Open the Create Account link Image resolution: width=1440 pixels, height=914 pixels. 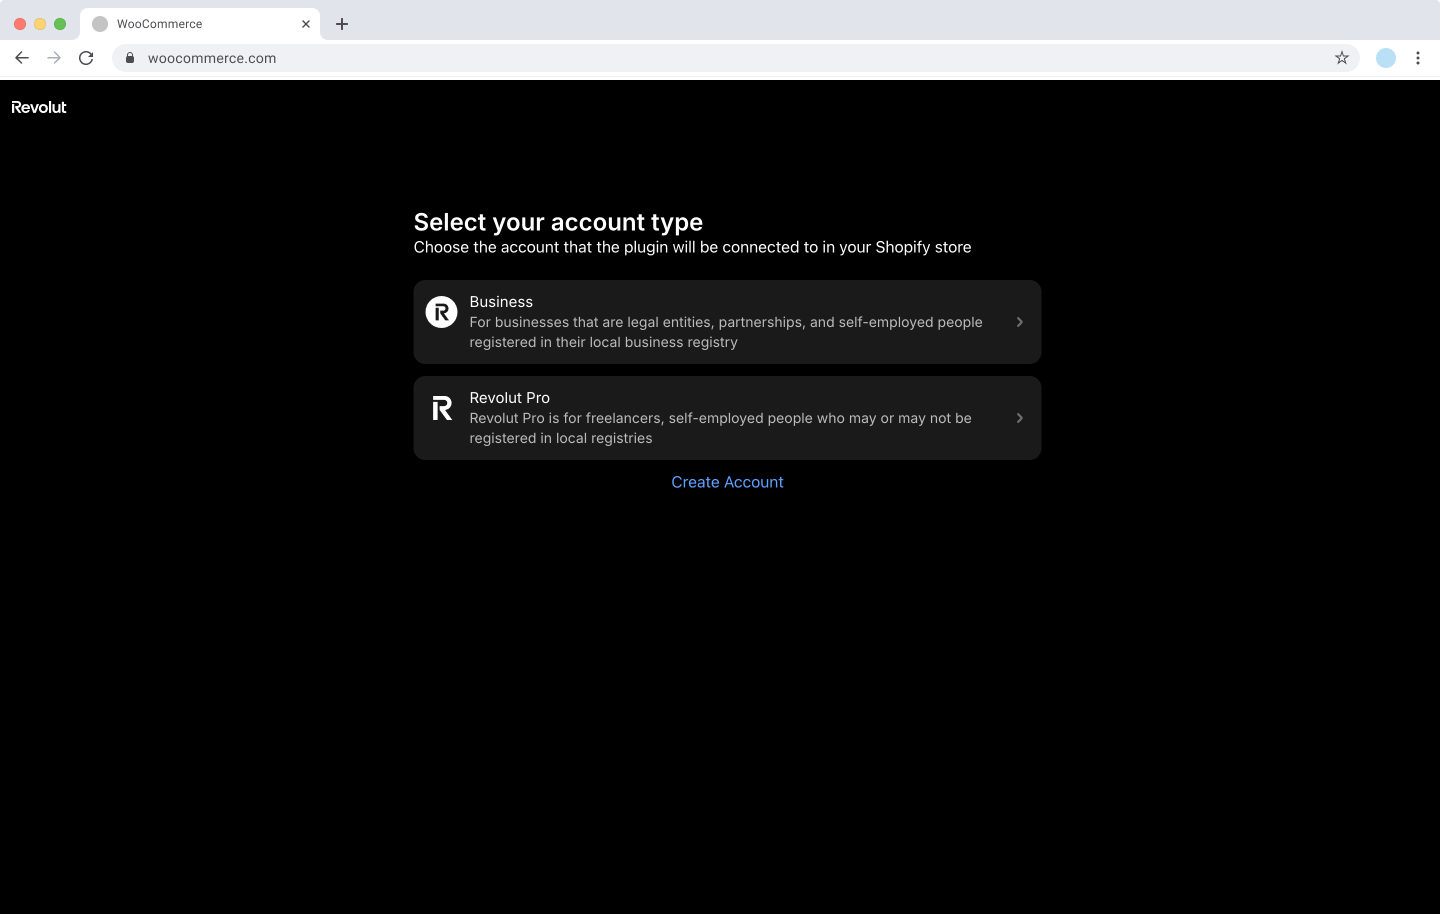coord(727,482)
